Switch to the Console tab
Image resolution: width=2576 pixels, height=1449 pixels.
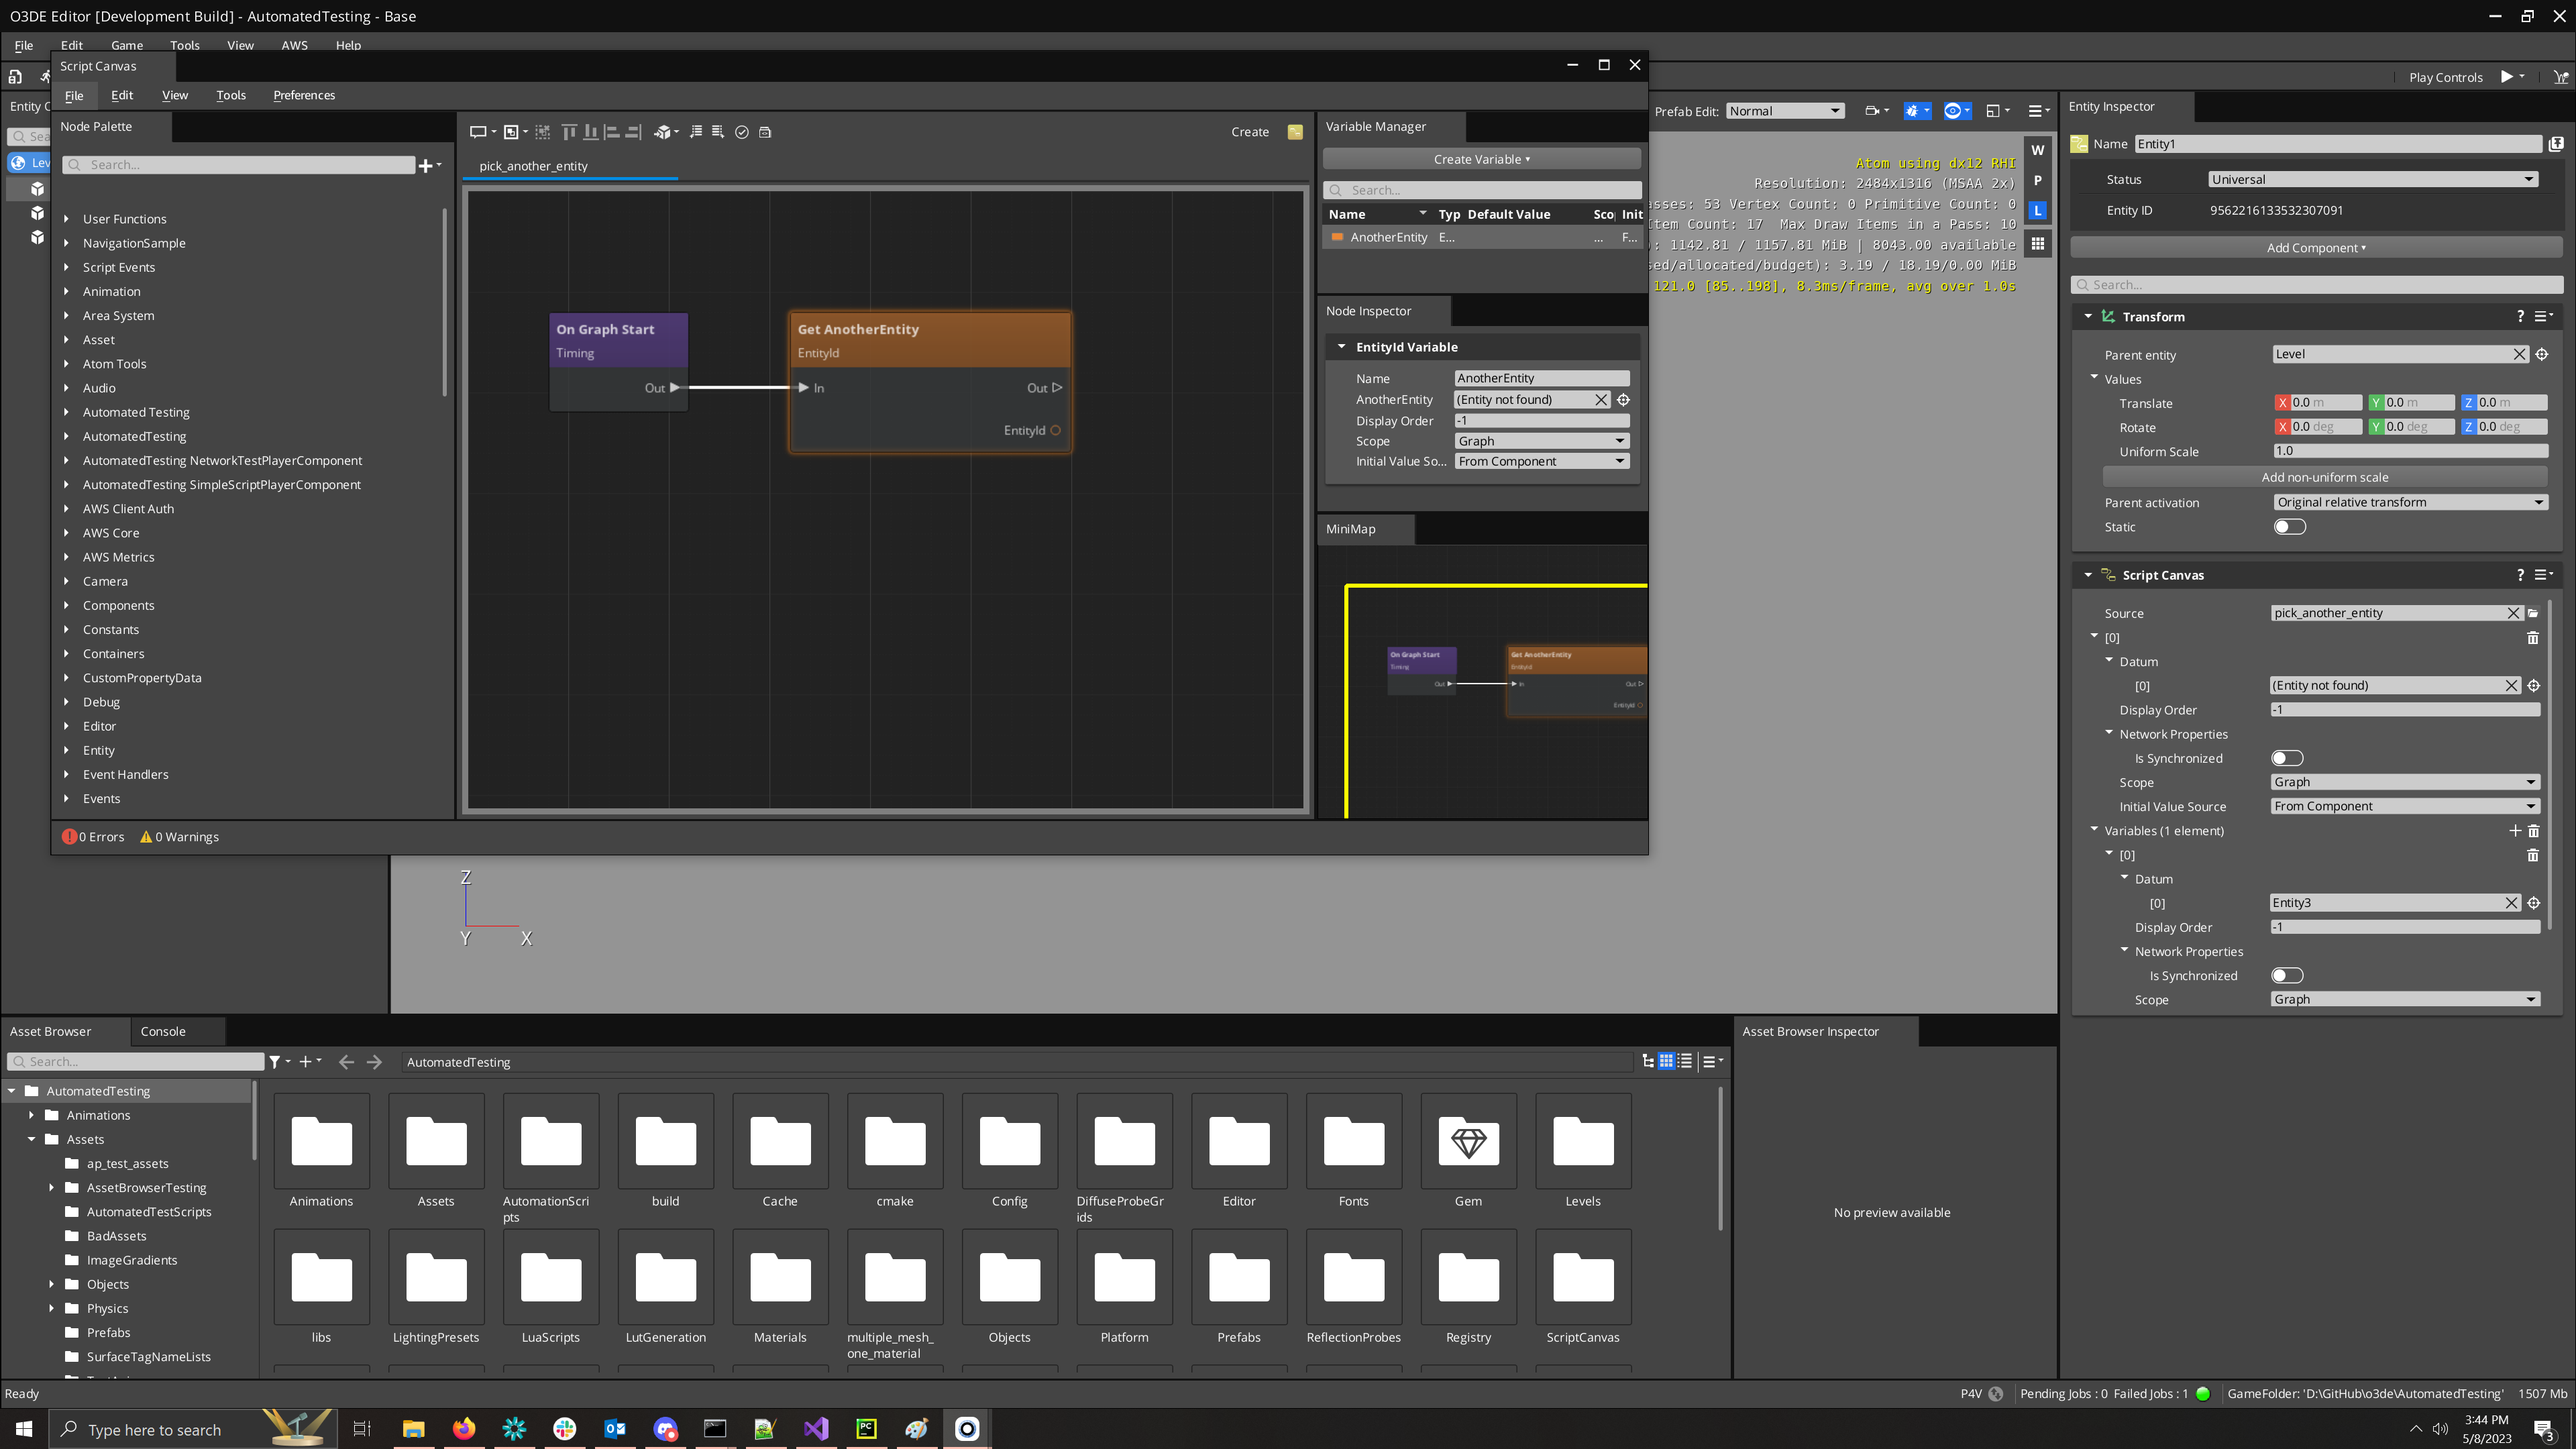pos(162,1031)
